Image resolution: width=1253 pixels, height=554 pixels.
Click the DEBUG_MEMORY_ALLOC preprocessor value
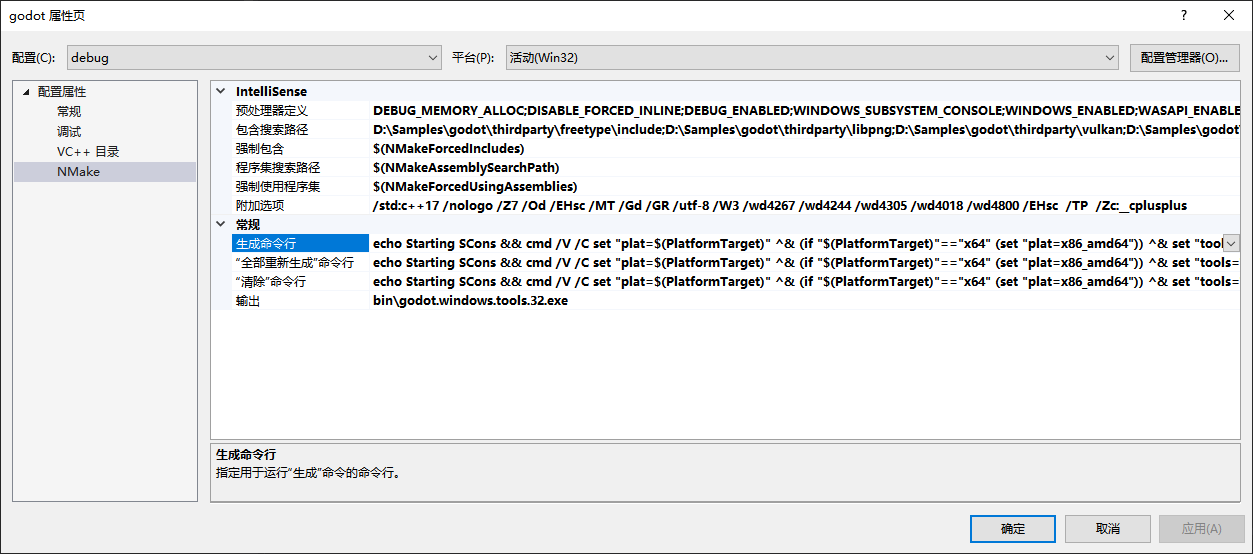806,110
